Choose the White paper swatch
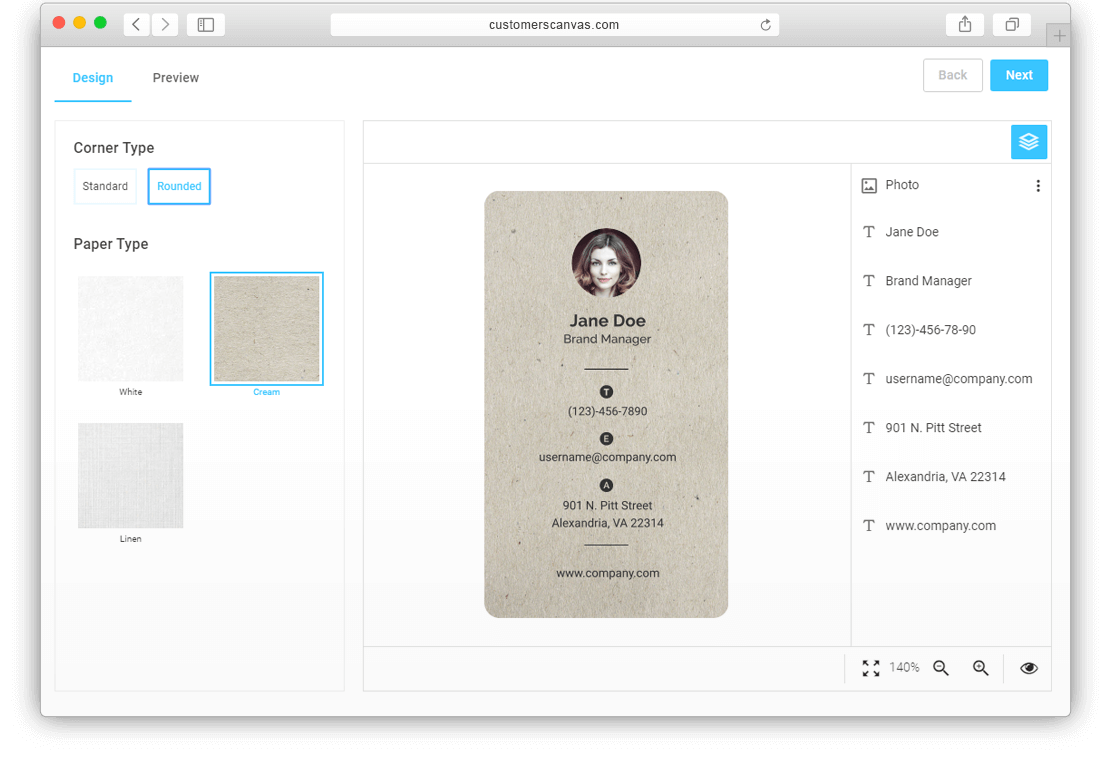 130,329
